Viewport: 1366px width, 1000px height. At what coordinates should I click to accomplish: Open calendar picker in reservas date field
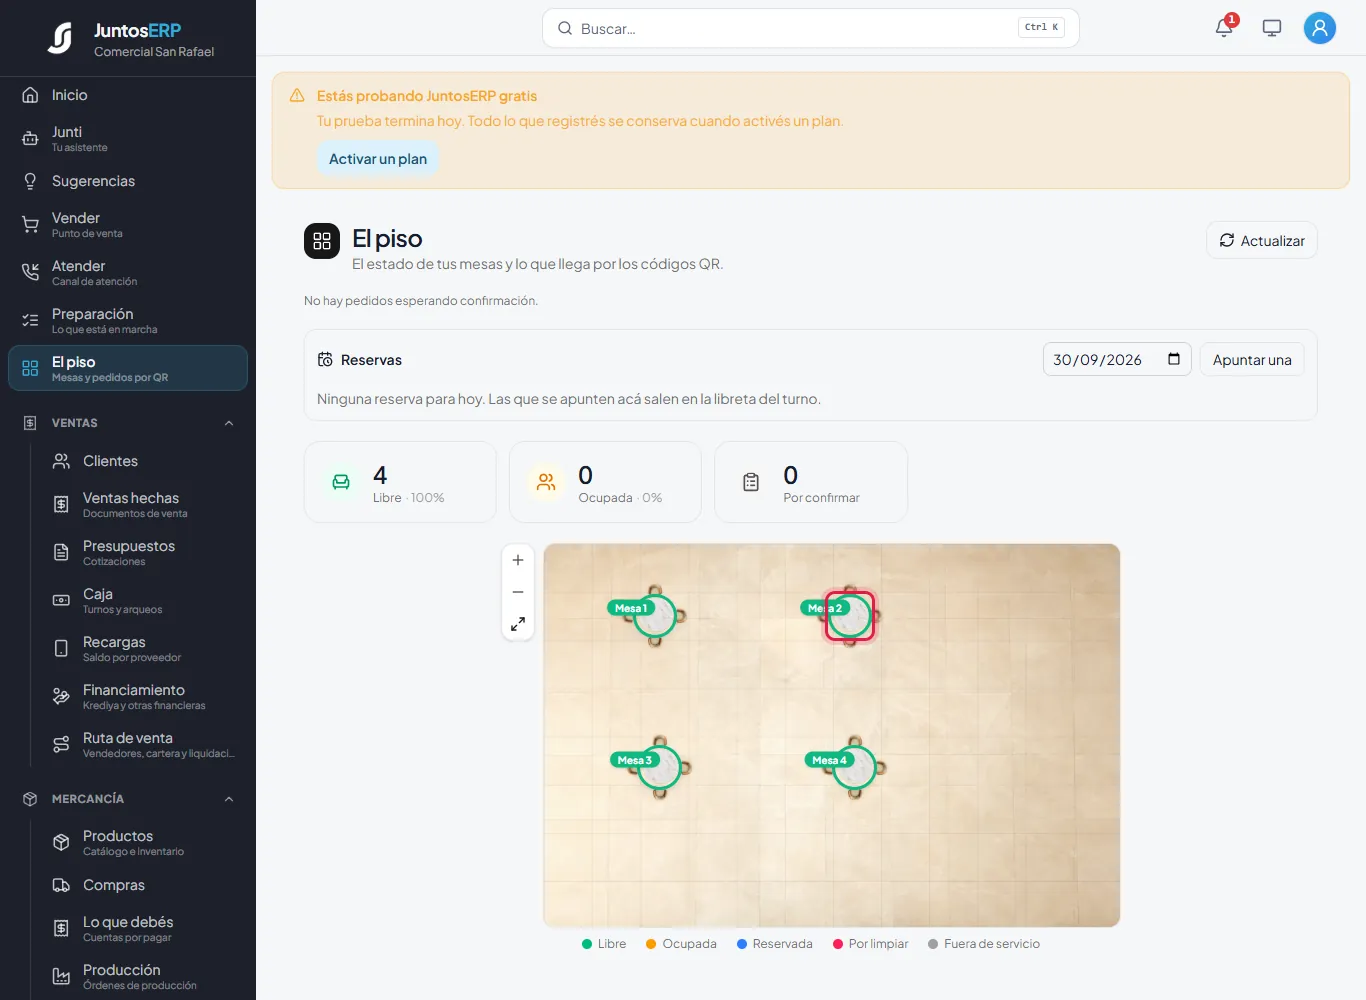pos(1174,359)
